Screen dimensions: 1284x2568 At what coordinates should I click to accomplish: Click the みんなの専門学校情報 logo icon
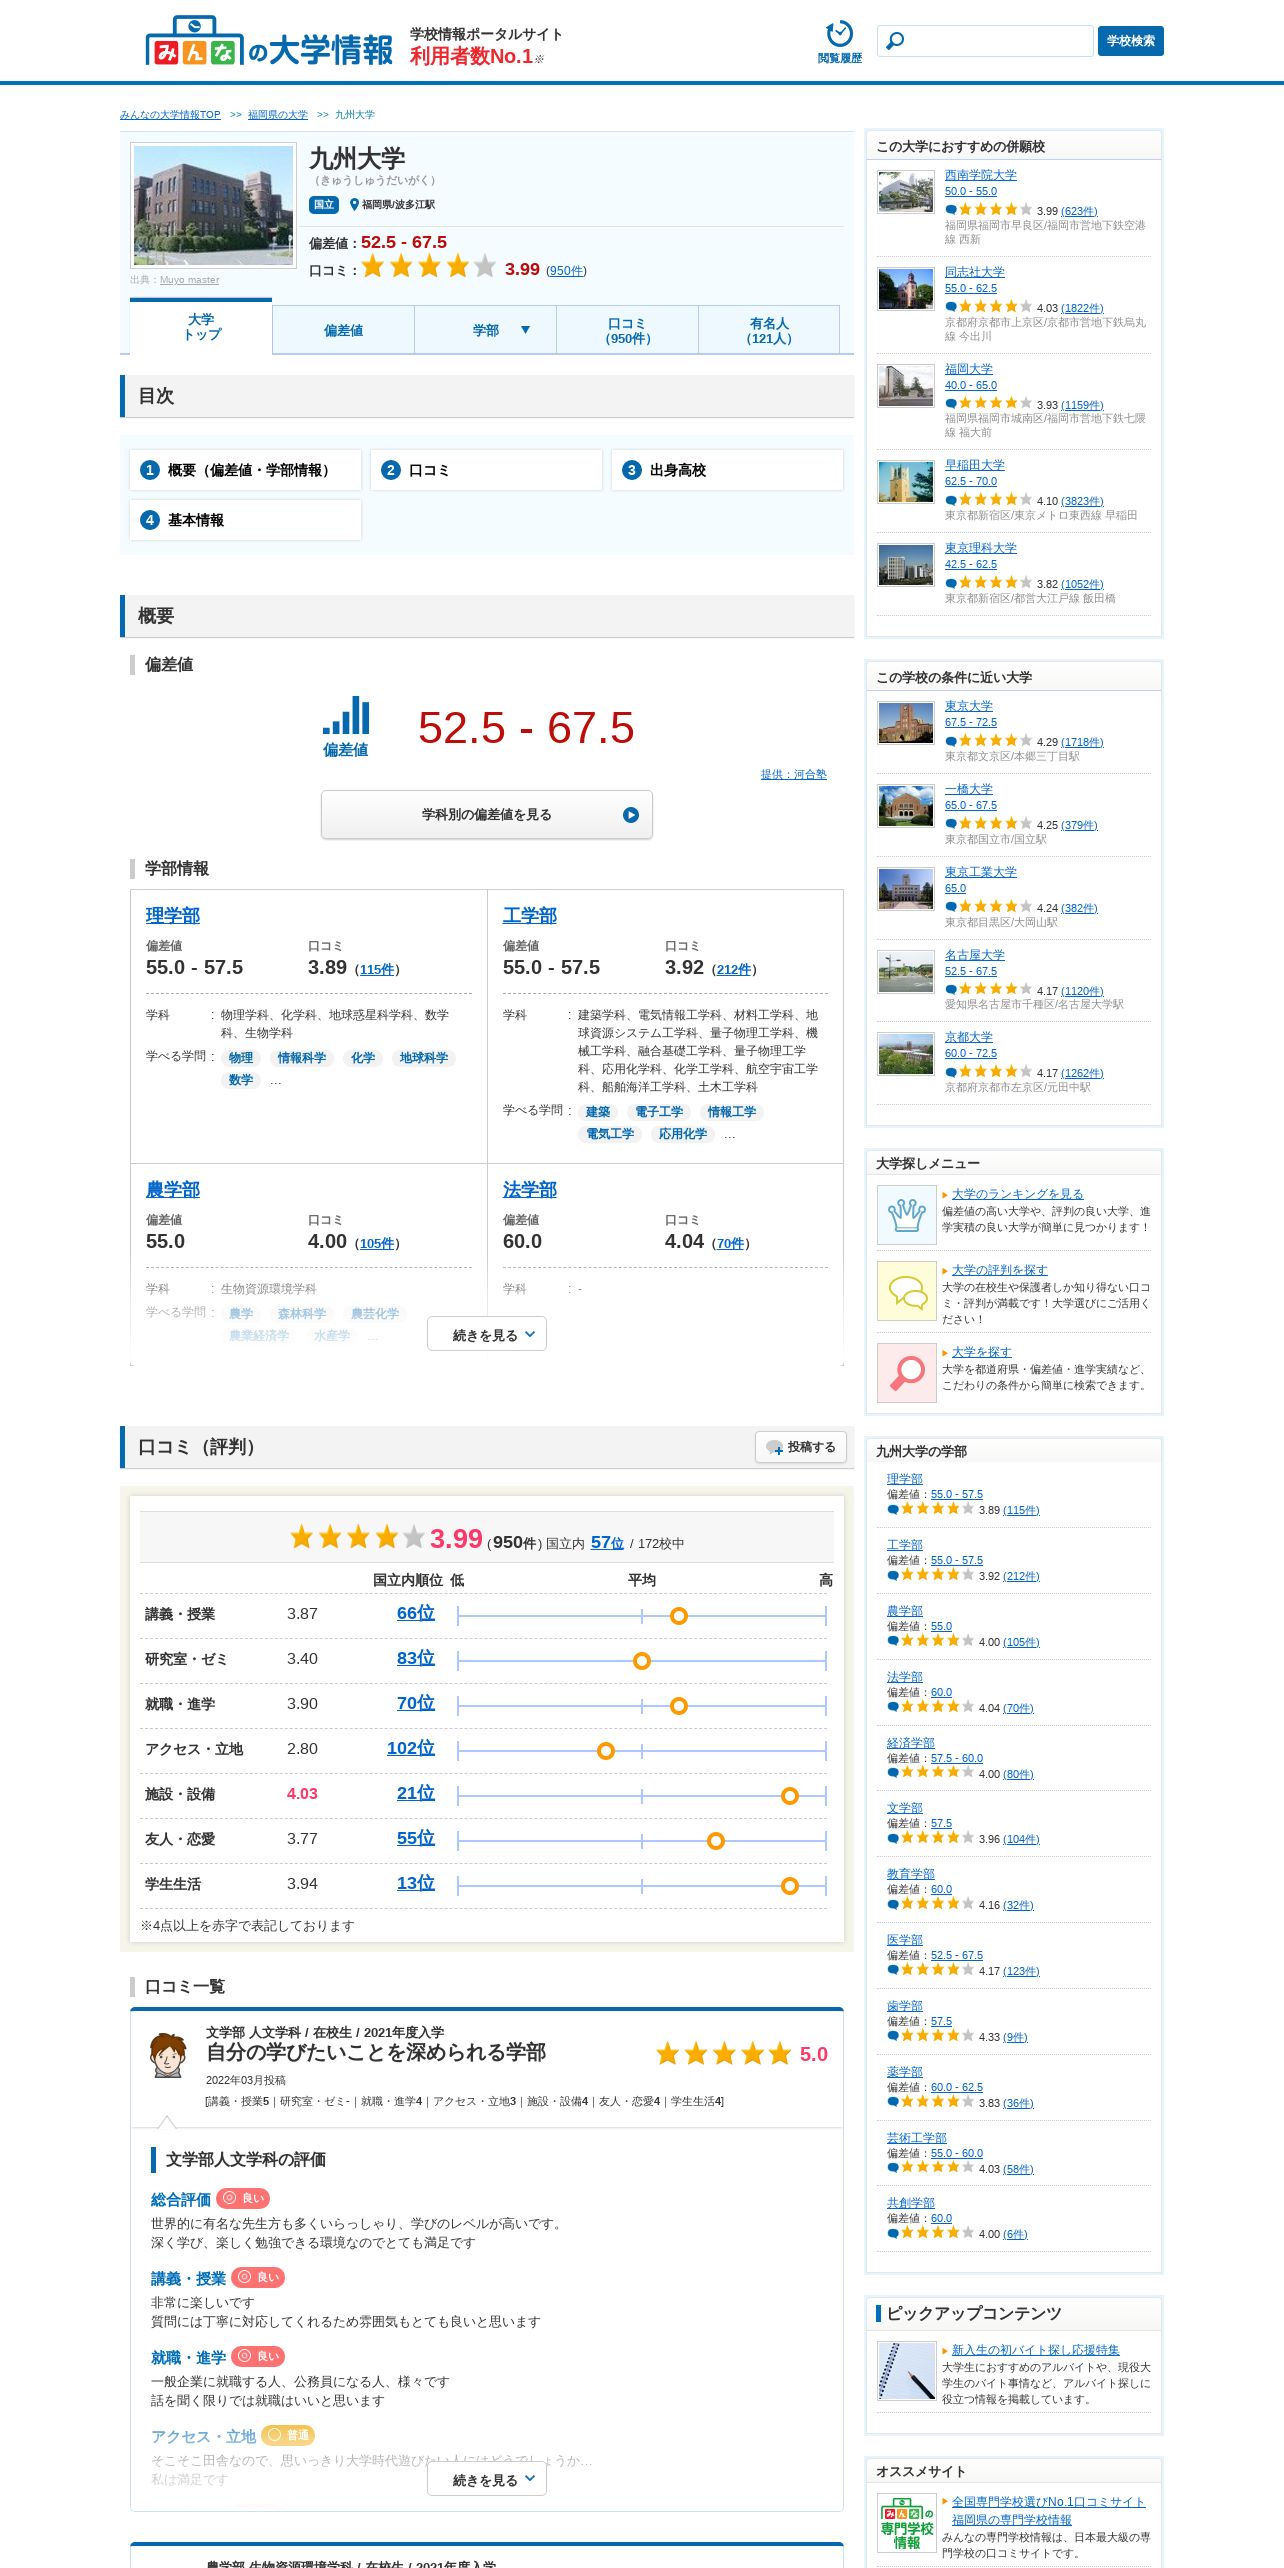click(906, 2522)
